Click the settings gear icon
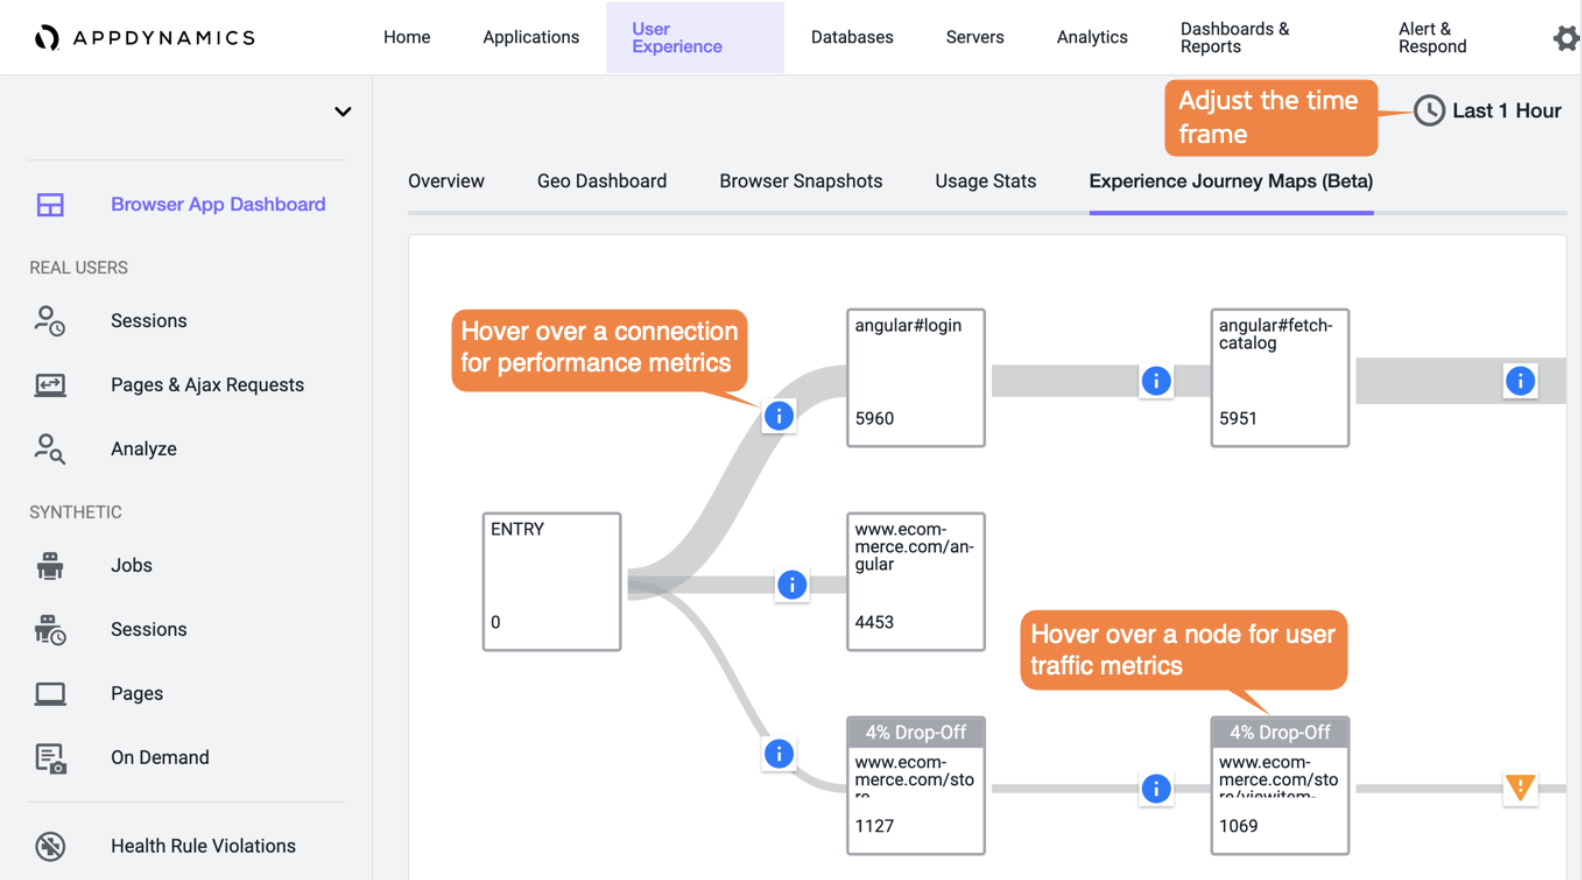 (x=1564, y=38)
